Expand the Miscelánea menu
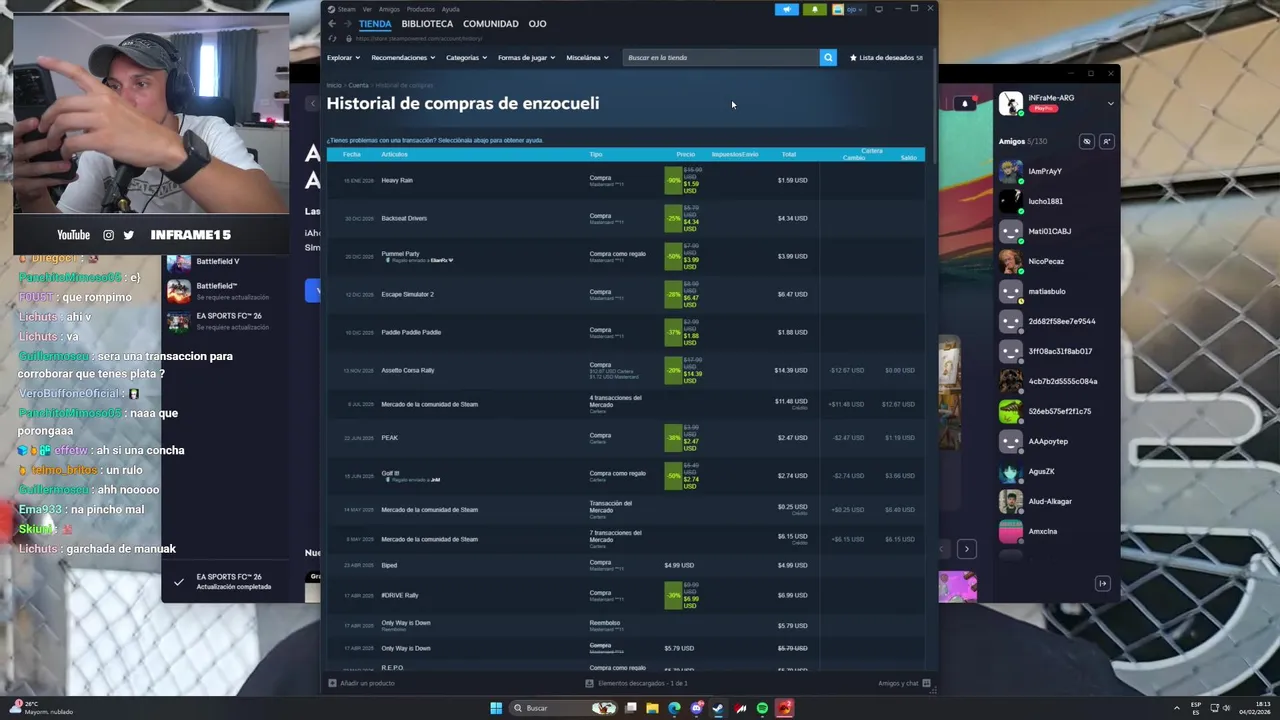Viewport: 1280px width, 720px height. click(587, 58)
